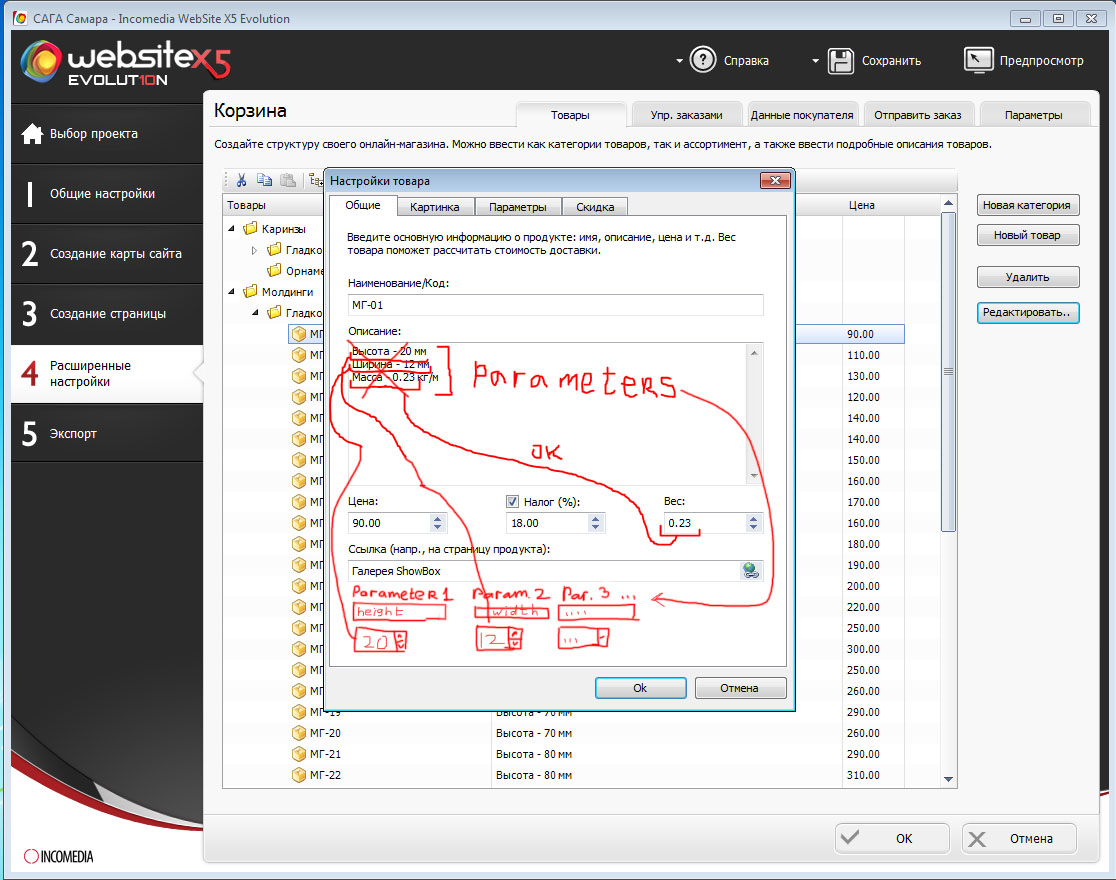Select the МГ-20 product row
Screen dimensions: 1116x880
pyautogui.click(x=598, y=733)
